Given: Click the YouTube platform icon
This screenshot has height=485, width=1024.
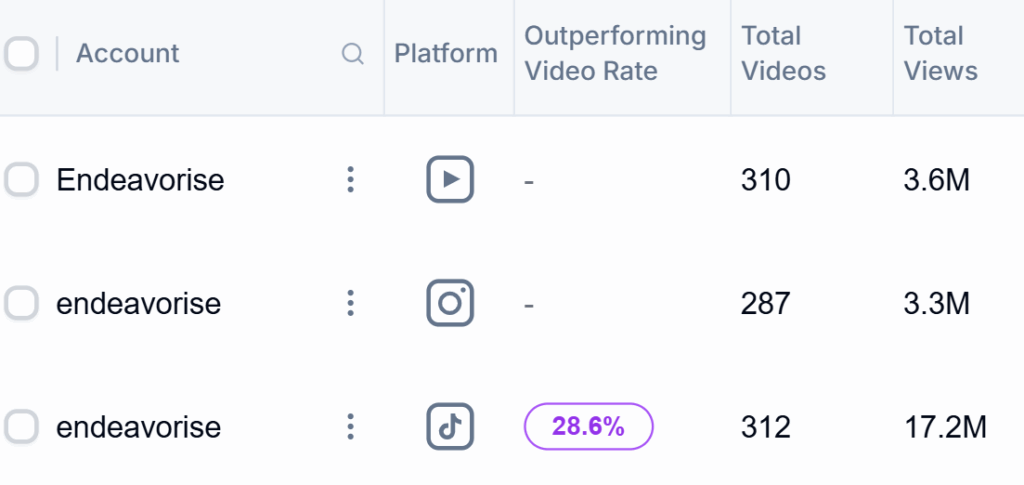Looking at the screenshot, I should pos(450,180).
